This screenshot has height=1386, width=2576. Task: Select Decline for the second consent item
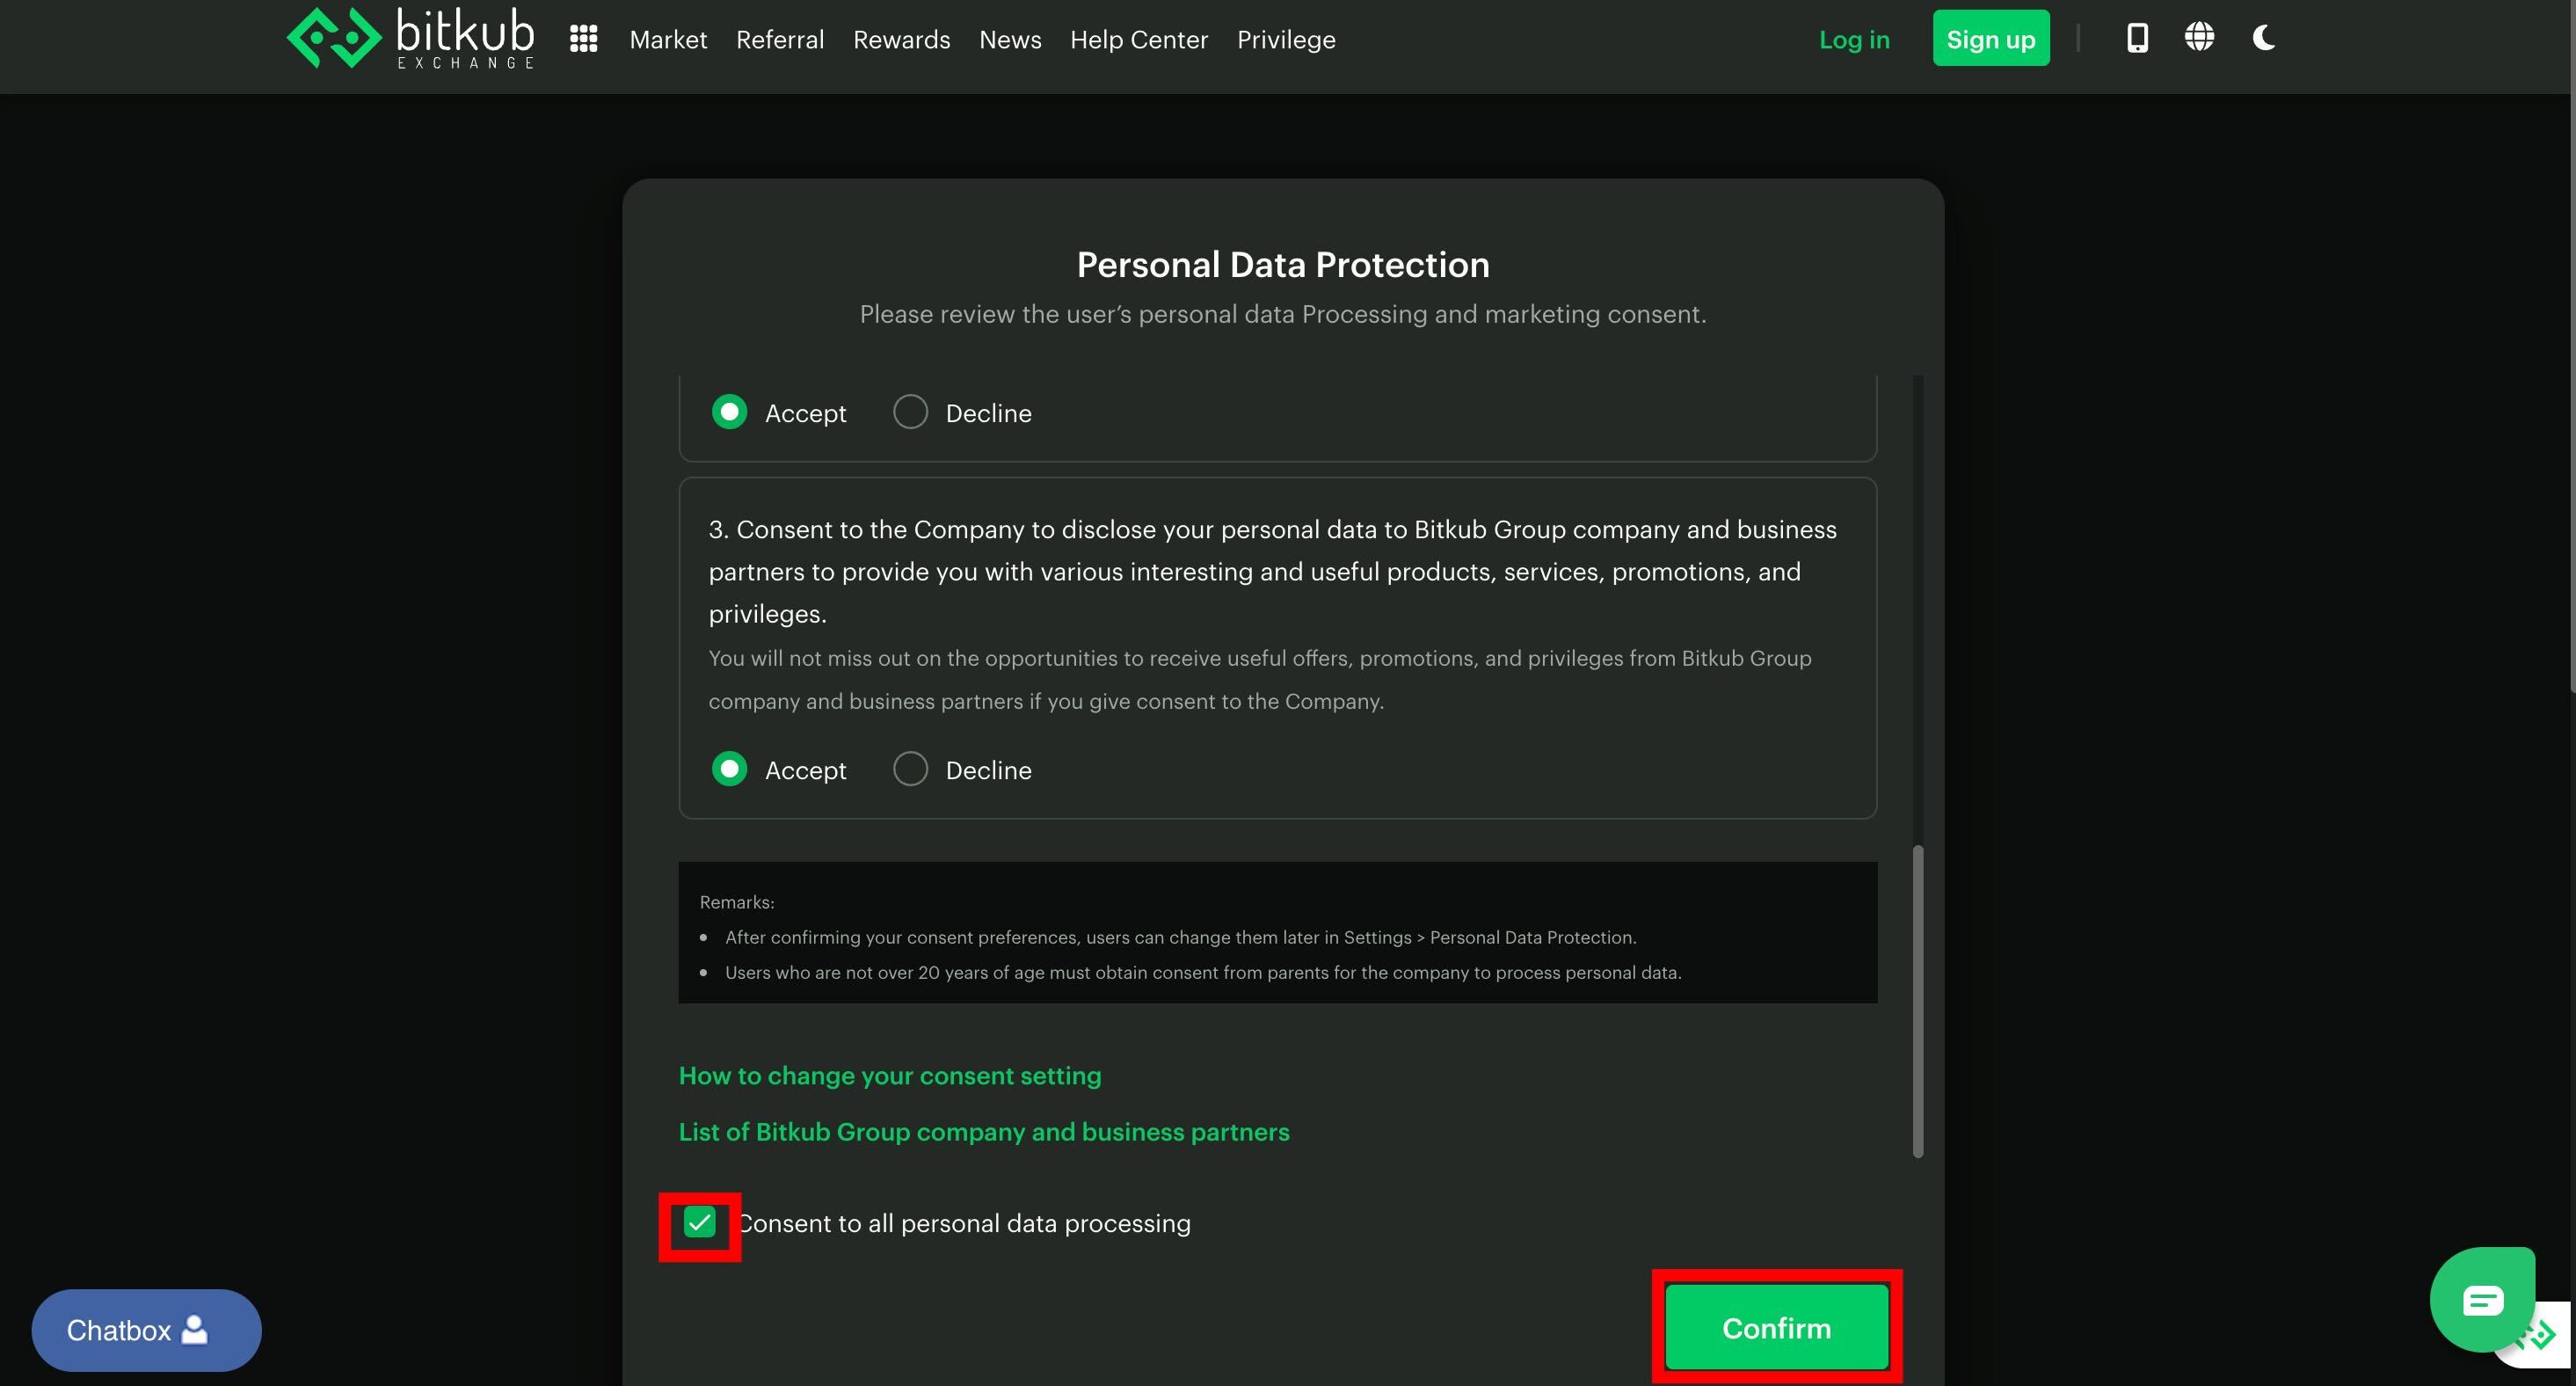coord(910,412)
